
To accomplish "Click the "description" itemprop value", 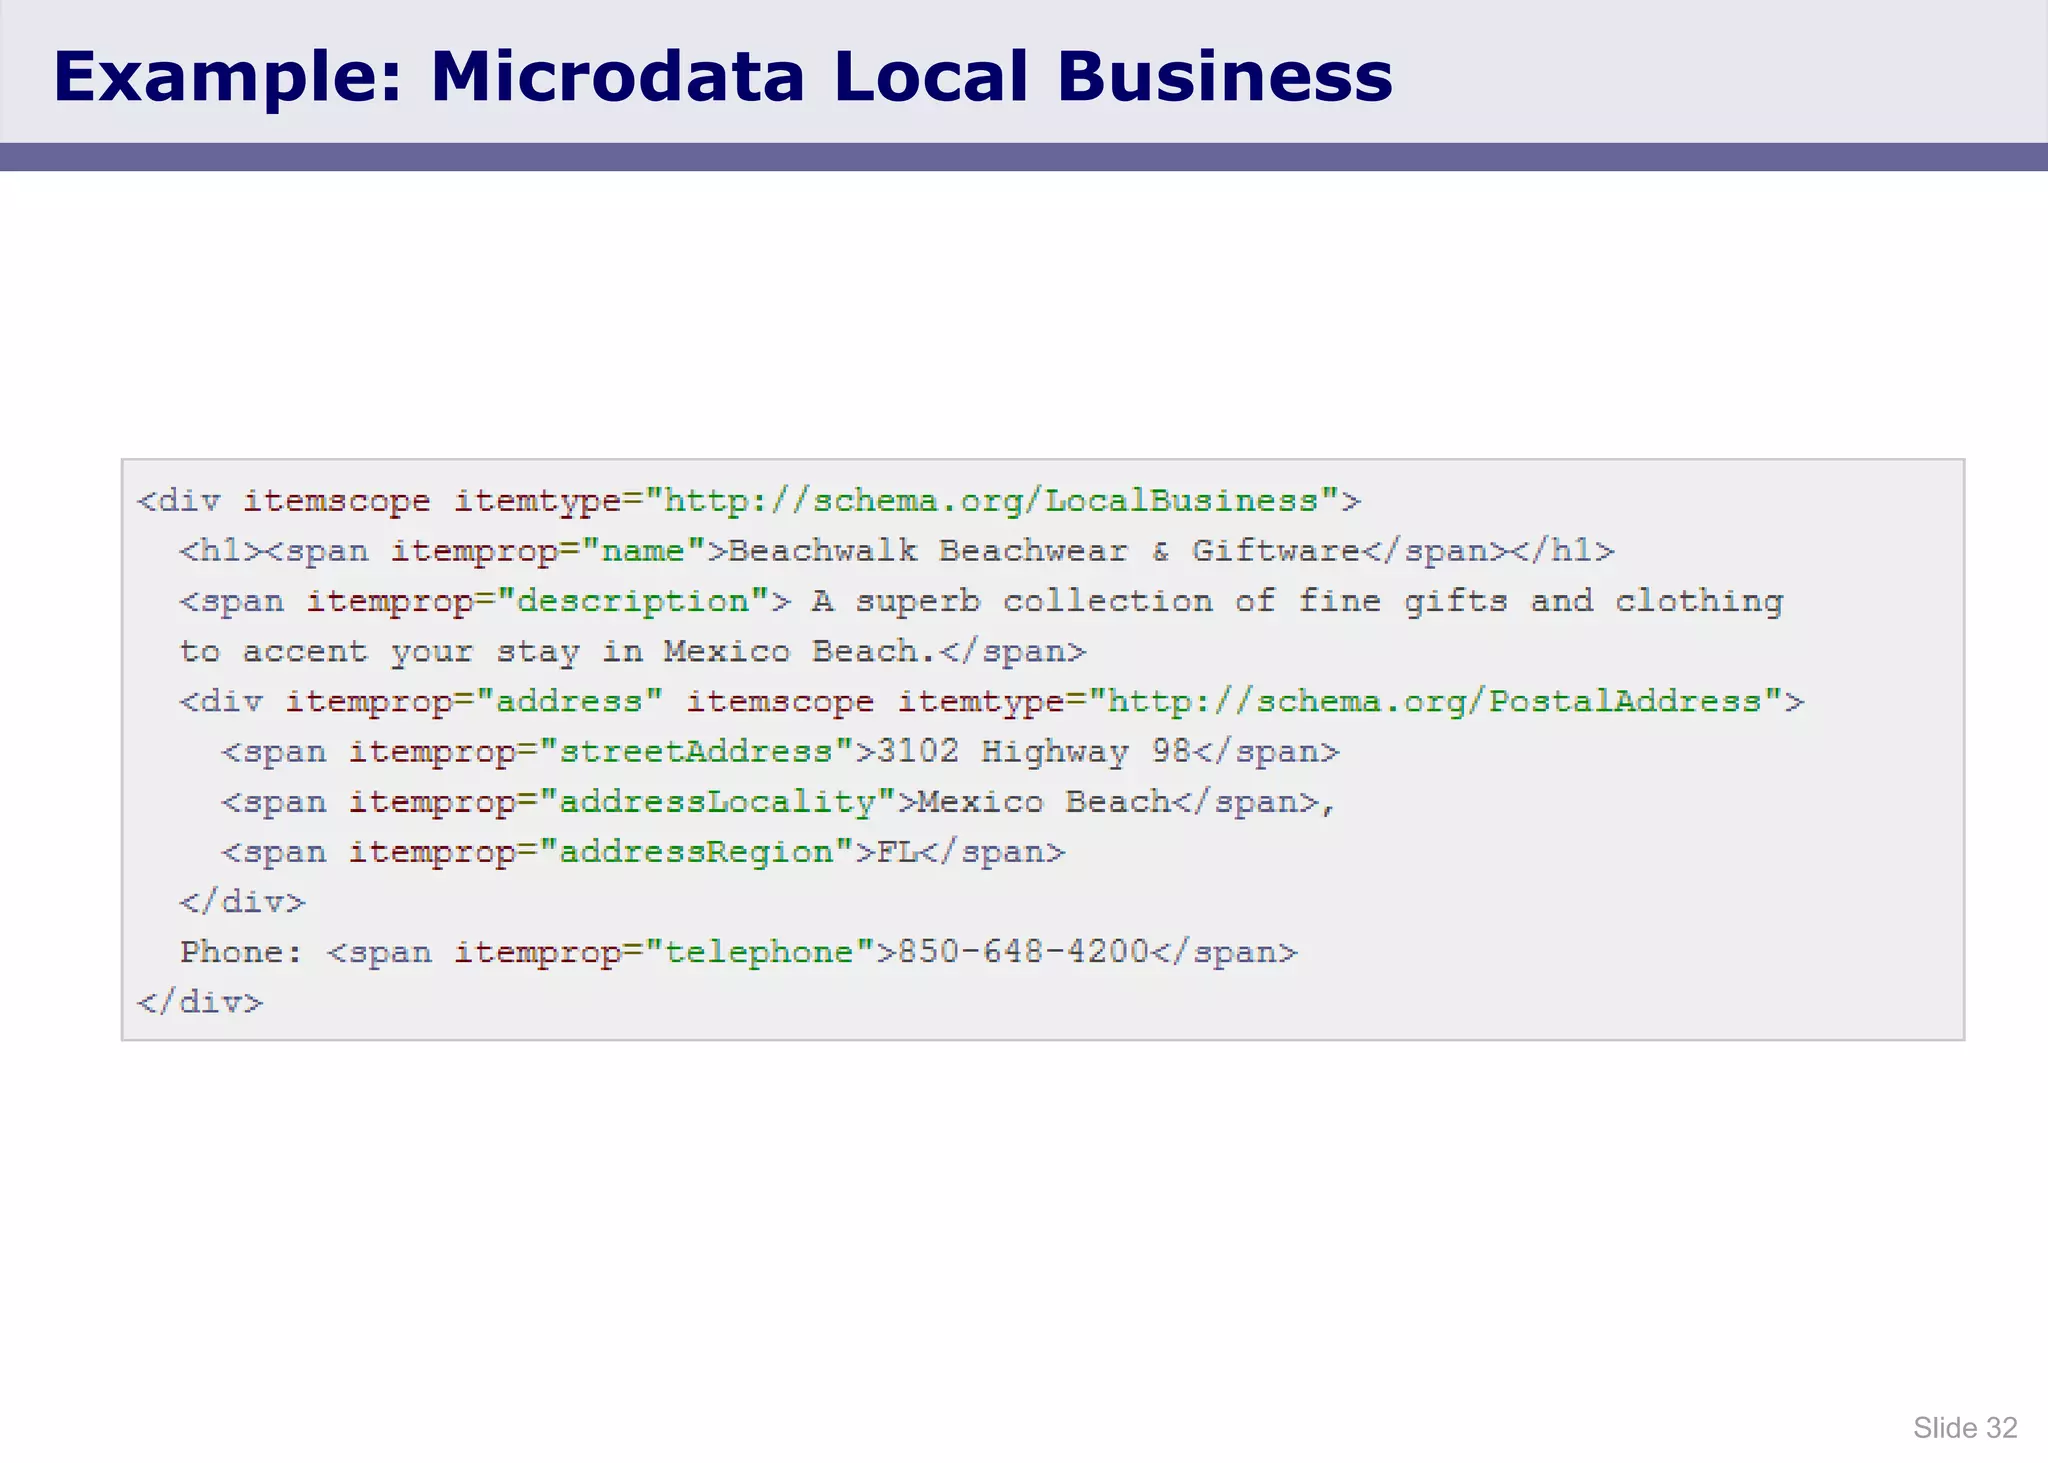I will click(x=633, y=601).
